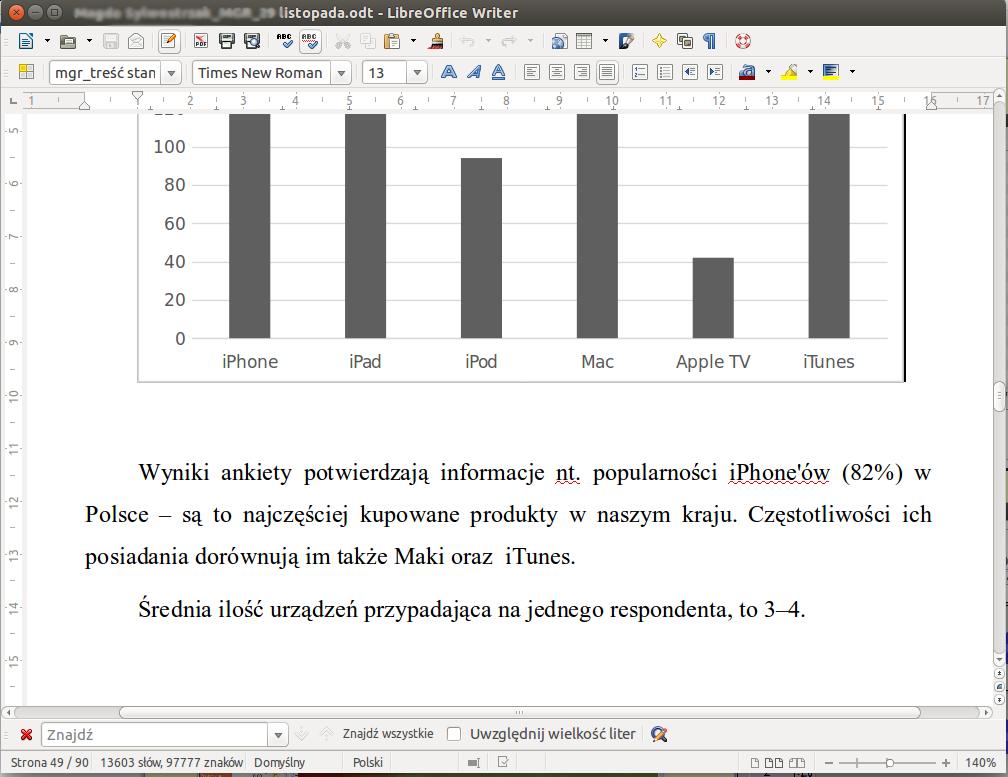The height and width of the screenshot is (777, 1008).
Task: Select single-page view layout
Action: tap(755, 763)
